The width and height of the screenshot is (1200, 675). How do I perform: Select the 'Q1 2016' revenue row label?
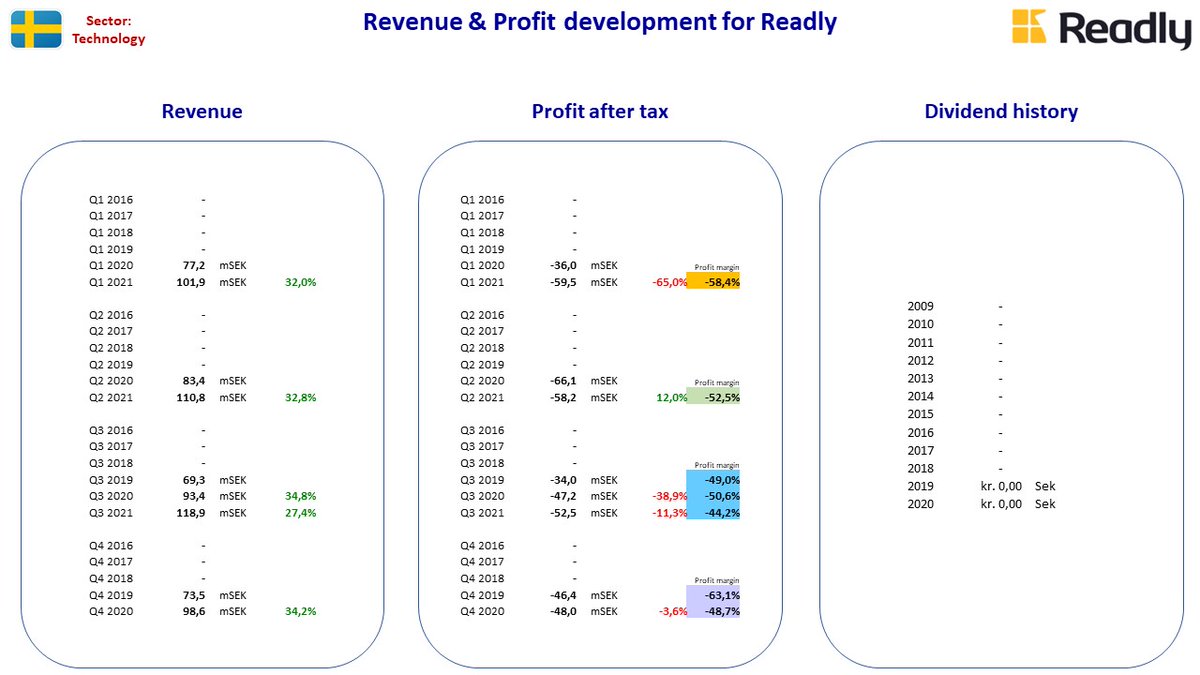tap(111, 200)
